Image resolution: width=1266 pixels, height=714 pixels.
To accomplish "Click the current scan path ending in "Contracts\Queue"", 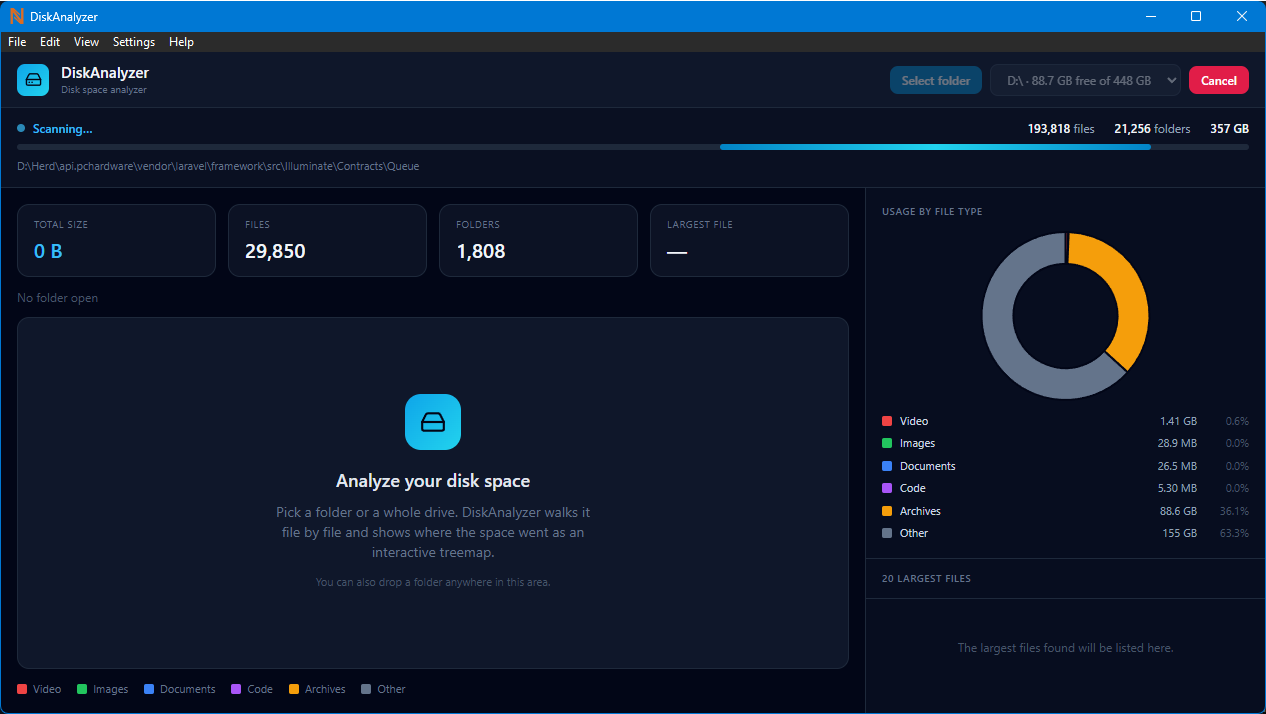I will pos(218,166).
